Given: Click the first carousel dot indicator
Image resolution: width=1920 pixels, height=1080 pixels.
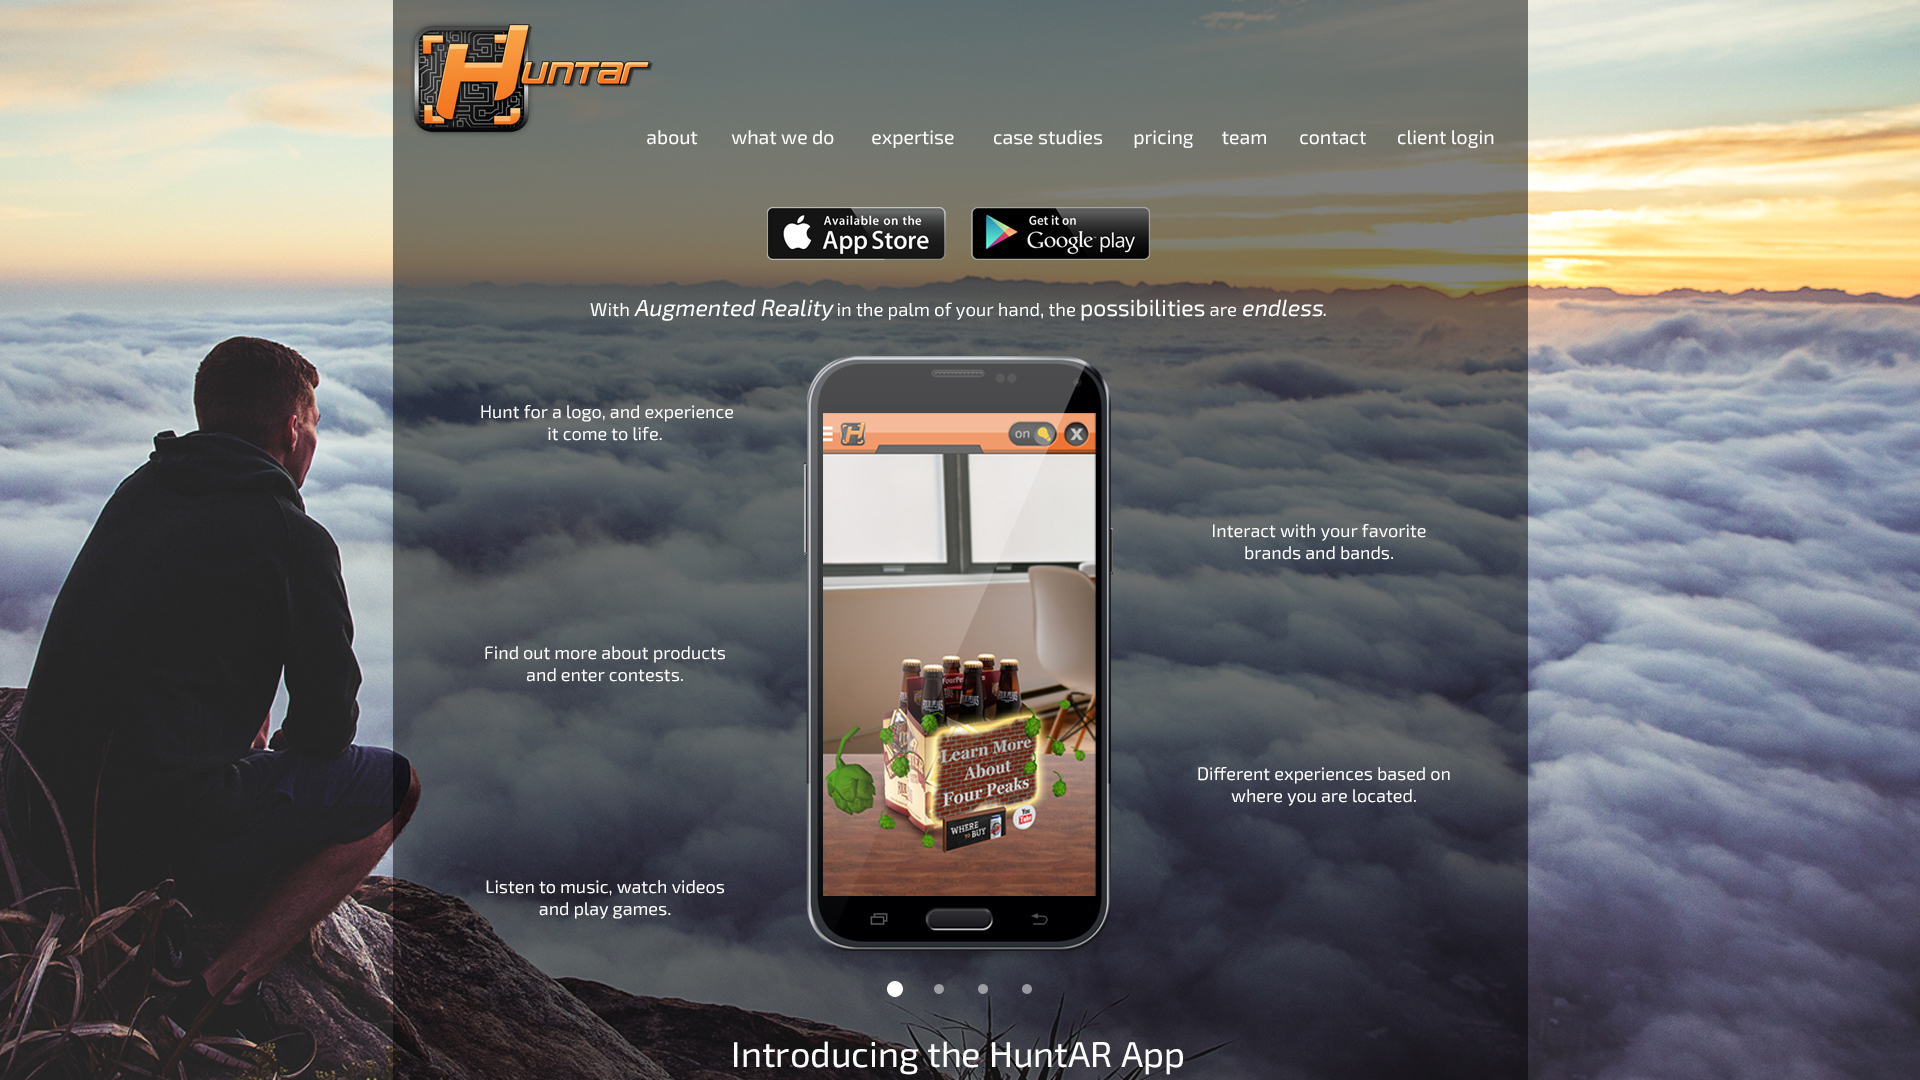Looking at the screenshot, I should coord(894,988).
